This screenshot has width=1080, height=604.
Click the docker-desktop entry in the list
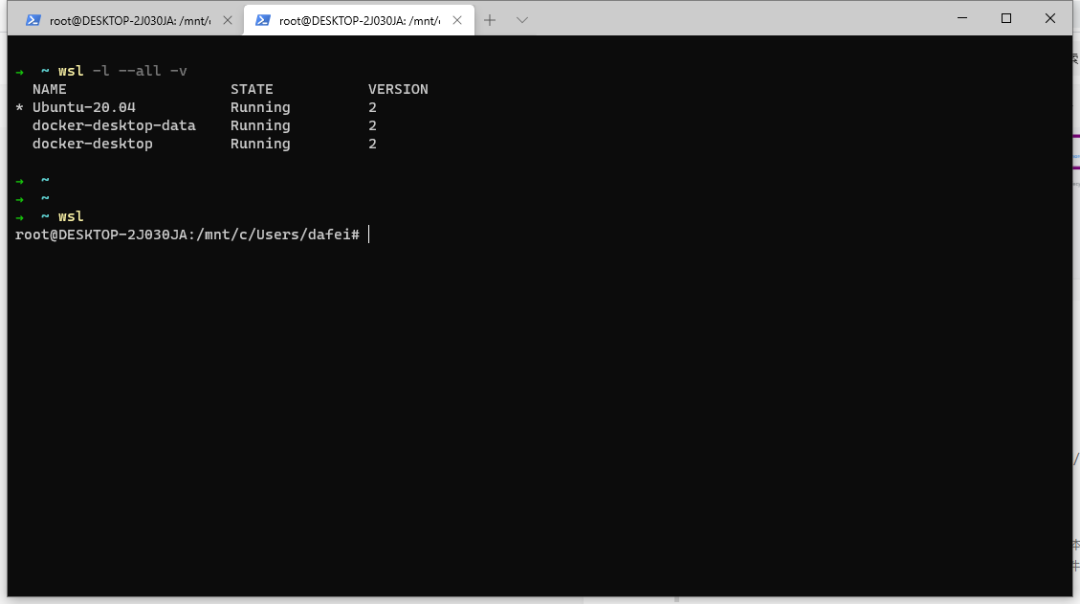tap(92, 143)
